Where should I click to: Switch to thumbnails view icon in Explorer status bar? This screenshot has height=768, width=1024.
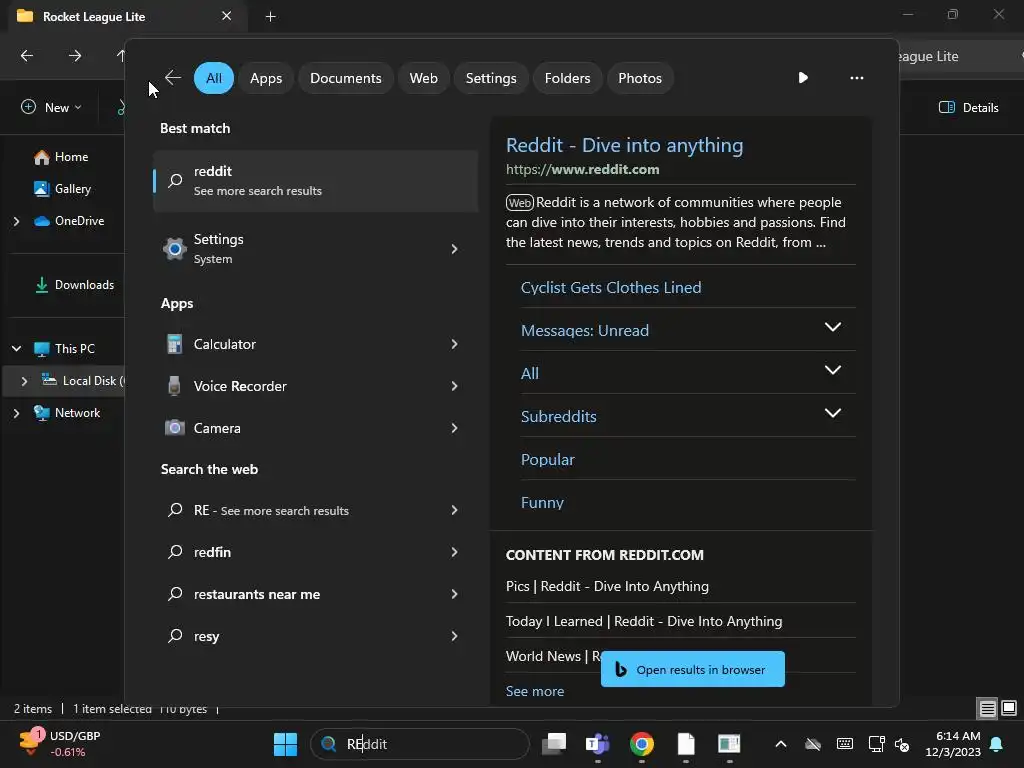click(1009, 708)
